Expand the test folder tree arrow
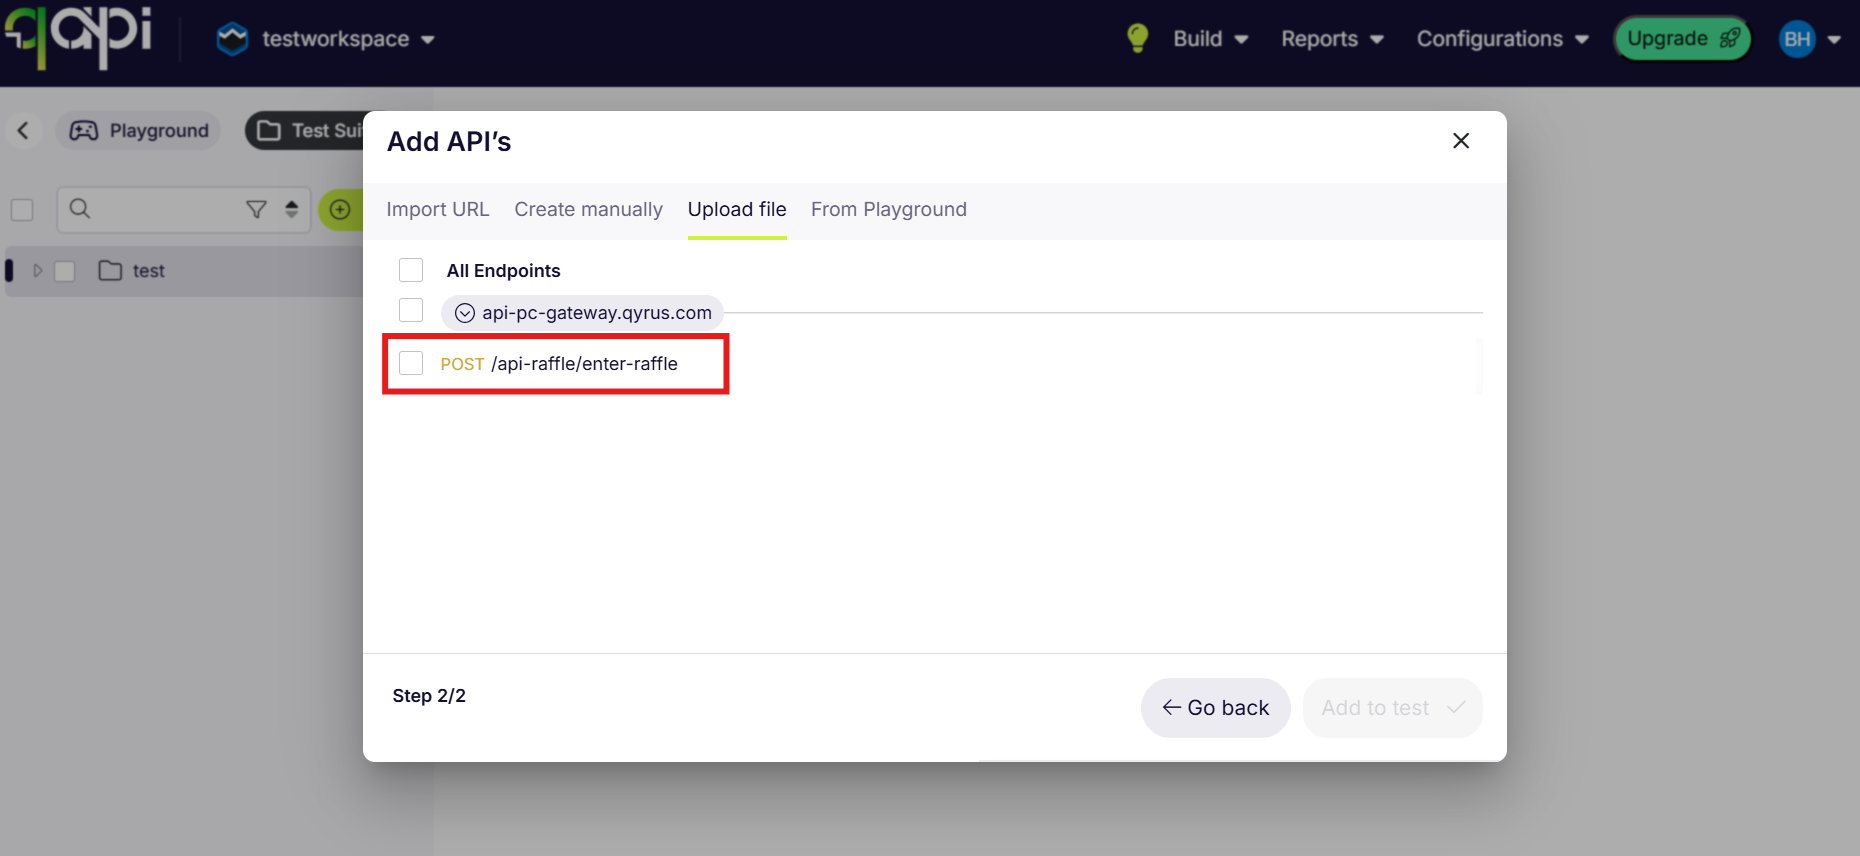The width and height of the screenshot is (1860, 856). coord(38,271)
